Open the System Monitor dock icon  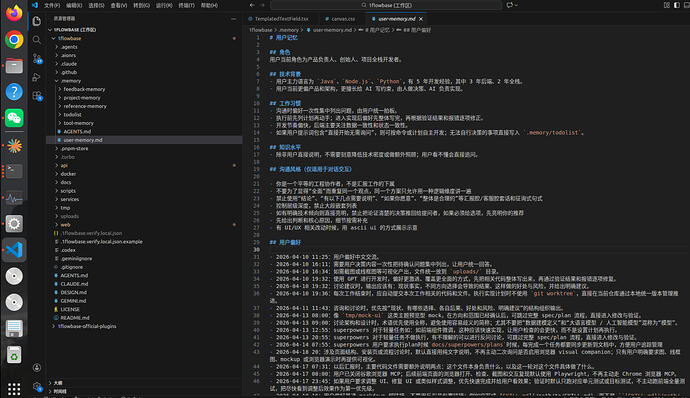(x=14, y=198)
